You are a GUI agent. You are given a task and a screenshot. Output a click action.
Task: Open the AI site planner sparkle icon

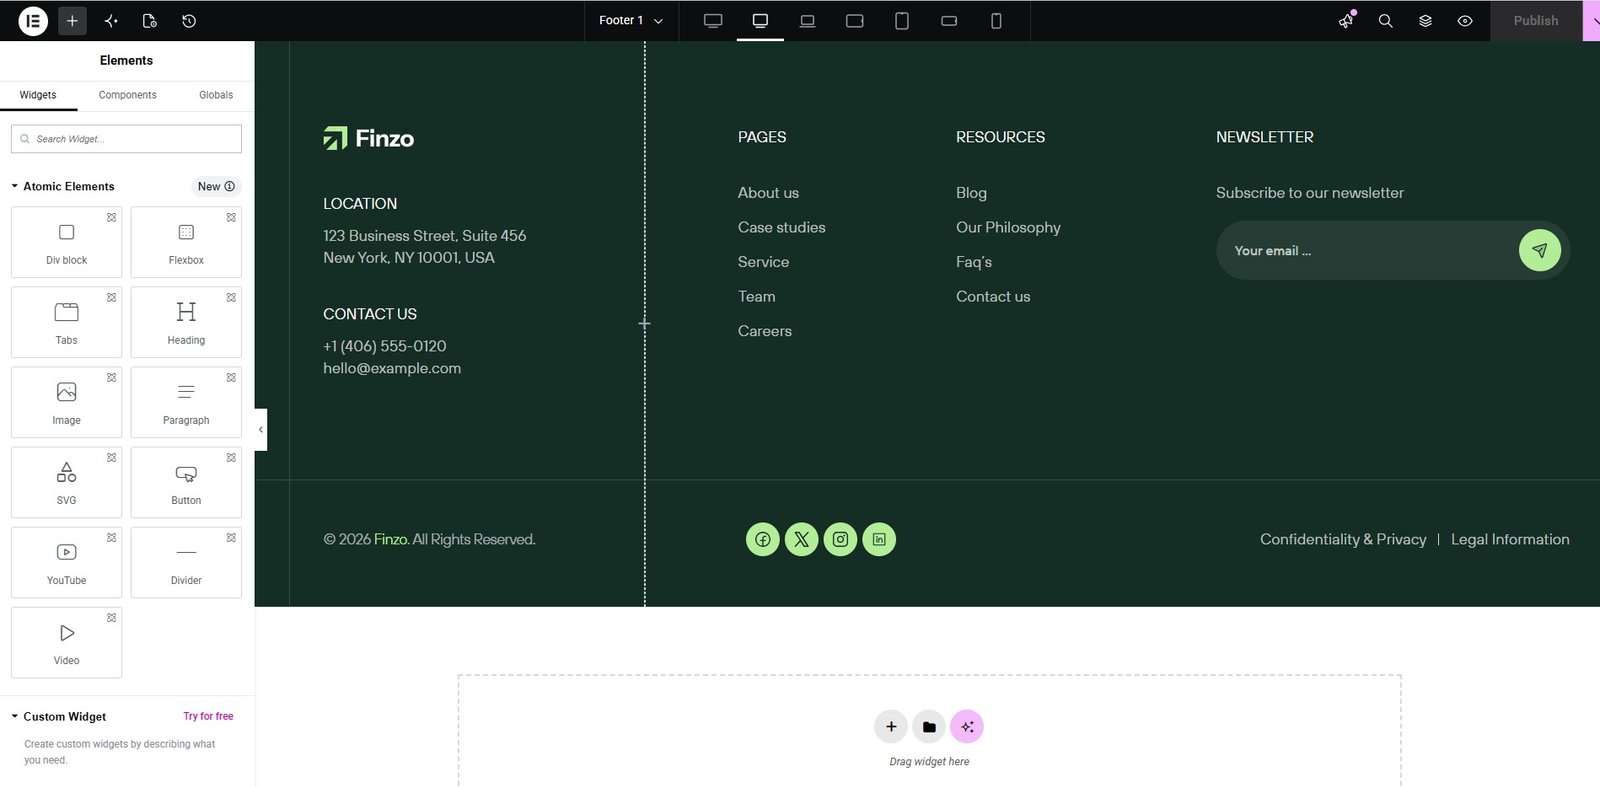click(111, 20)
